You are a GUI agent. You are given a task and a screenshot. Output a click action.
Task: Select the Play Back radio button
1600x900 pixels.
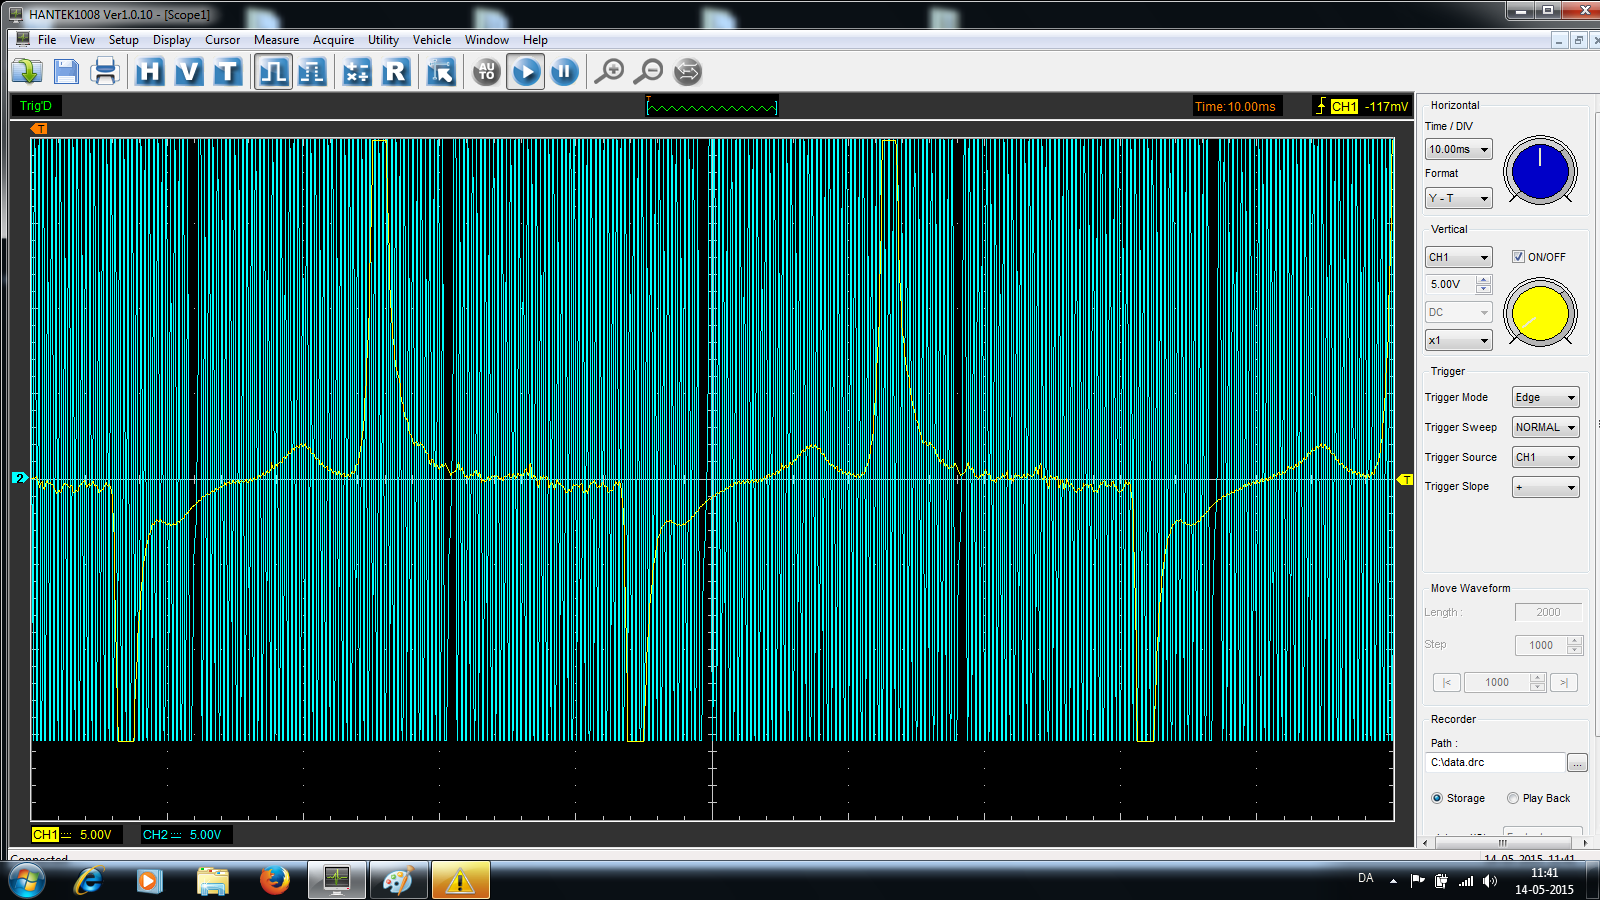pos(1513,798)
